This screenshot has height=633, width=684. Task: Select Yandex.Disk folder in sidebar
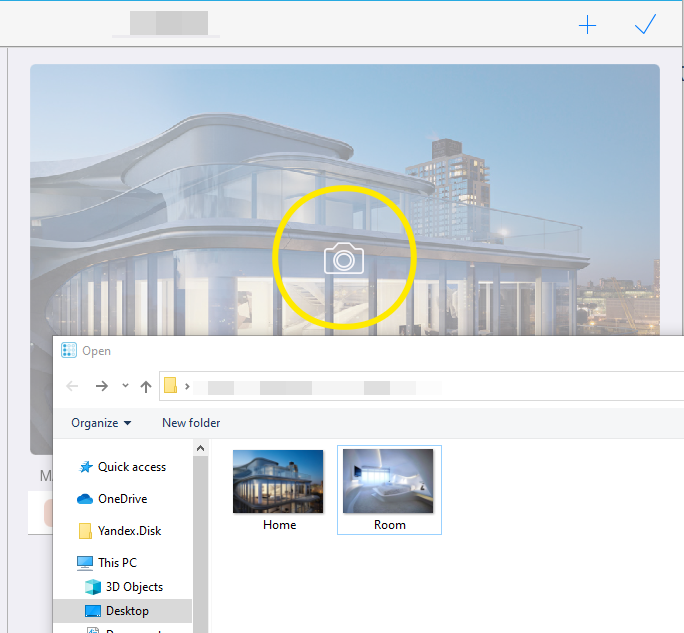(x=129, y=531)
